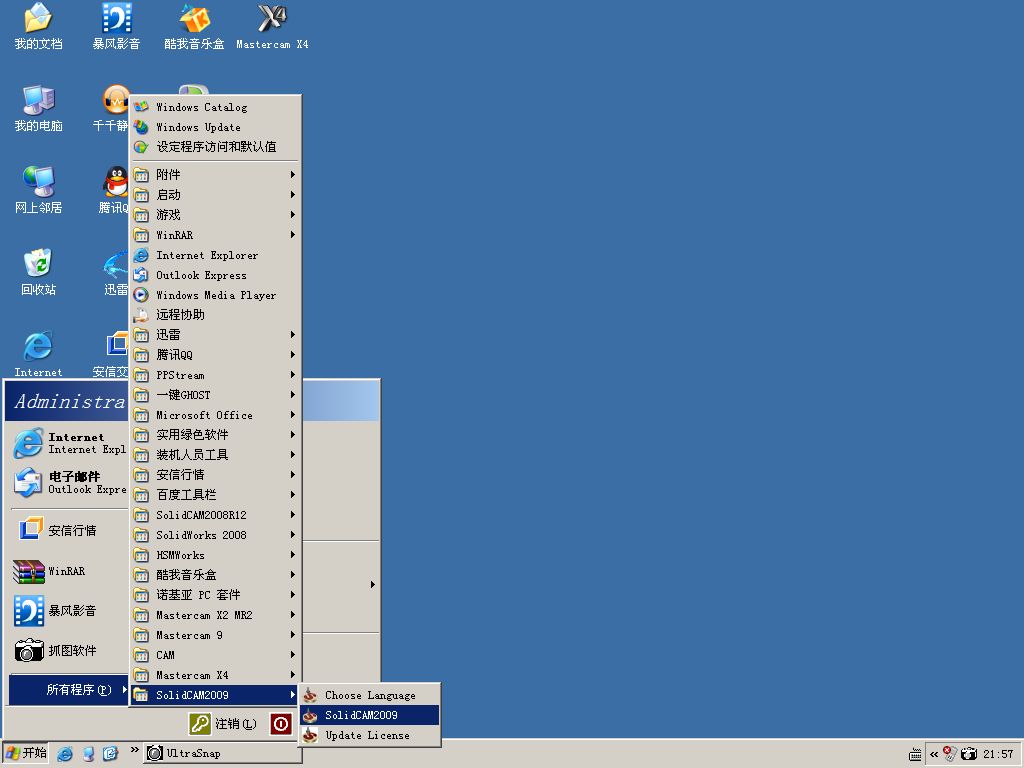1024x768 pixels.
Task: Expand the 实用绿色软件 submenu
Action: [216, 435]
